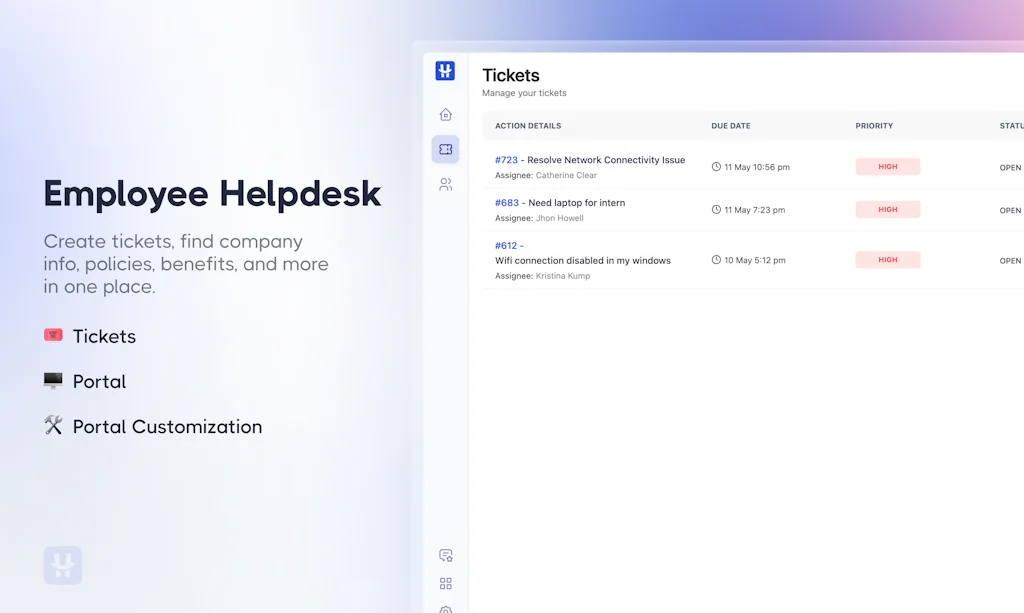Select the Home icon in the sidebar
Screen dimensions: 1024x613
445,114
